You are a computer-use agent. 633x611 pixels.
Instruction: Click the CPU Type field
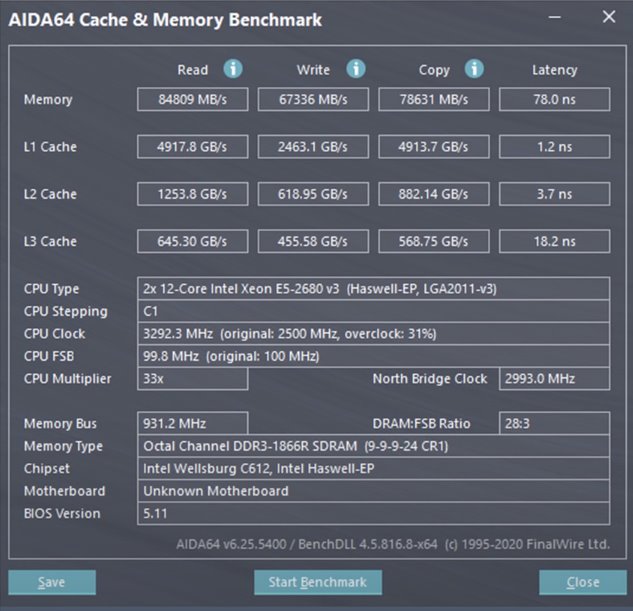373,289
